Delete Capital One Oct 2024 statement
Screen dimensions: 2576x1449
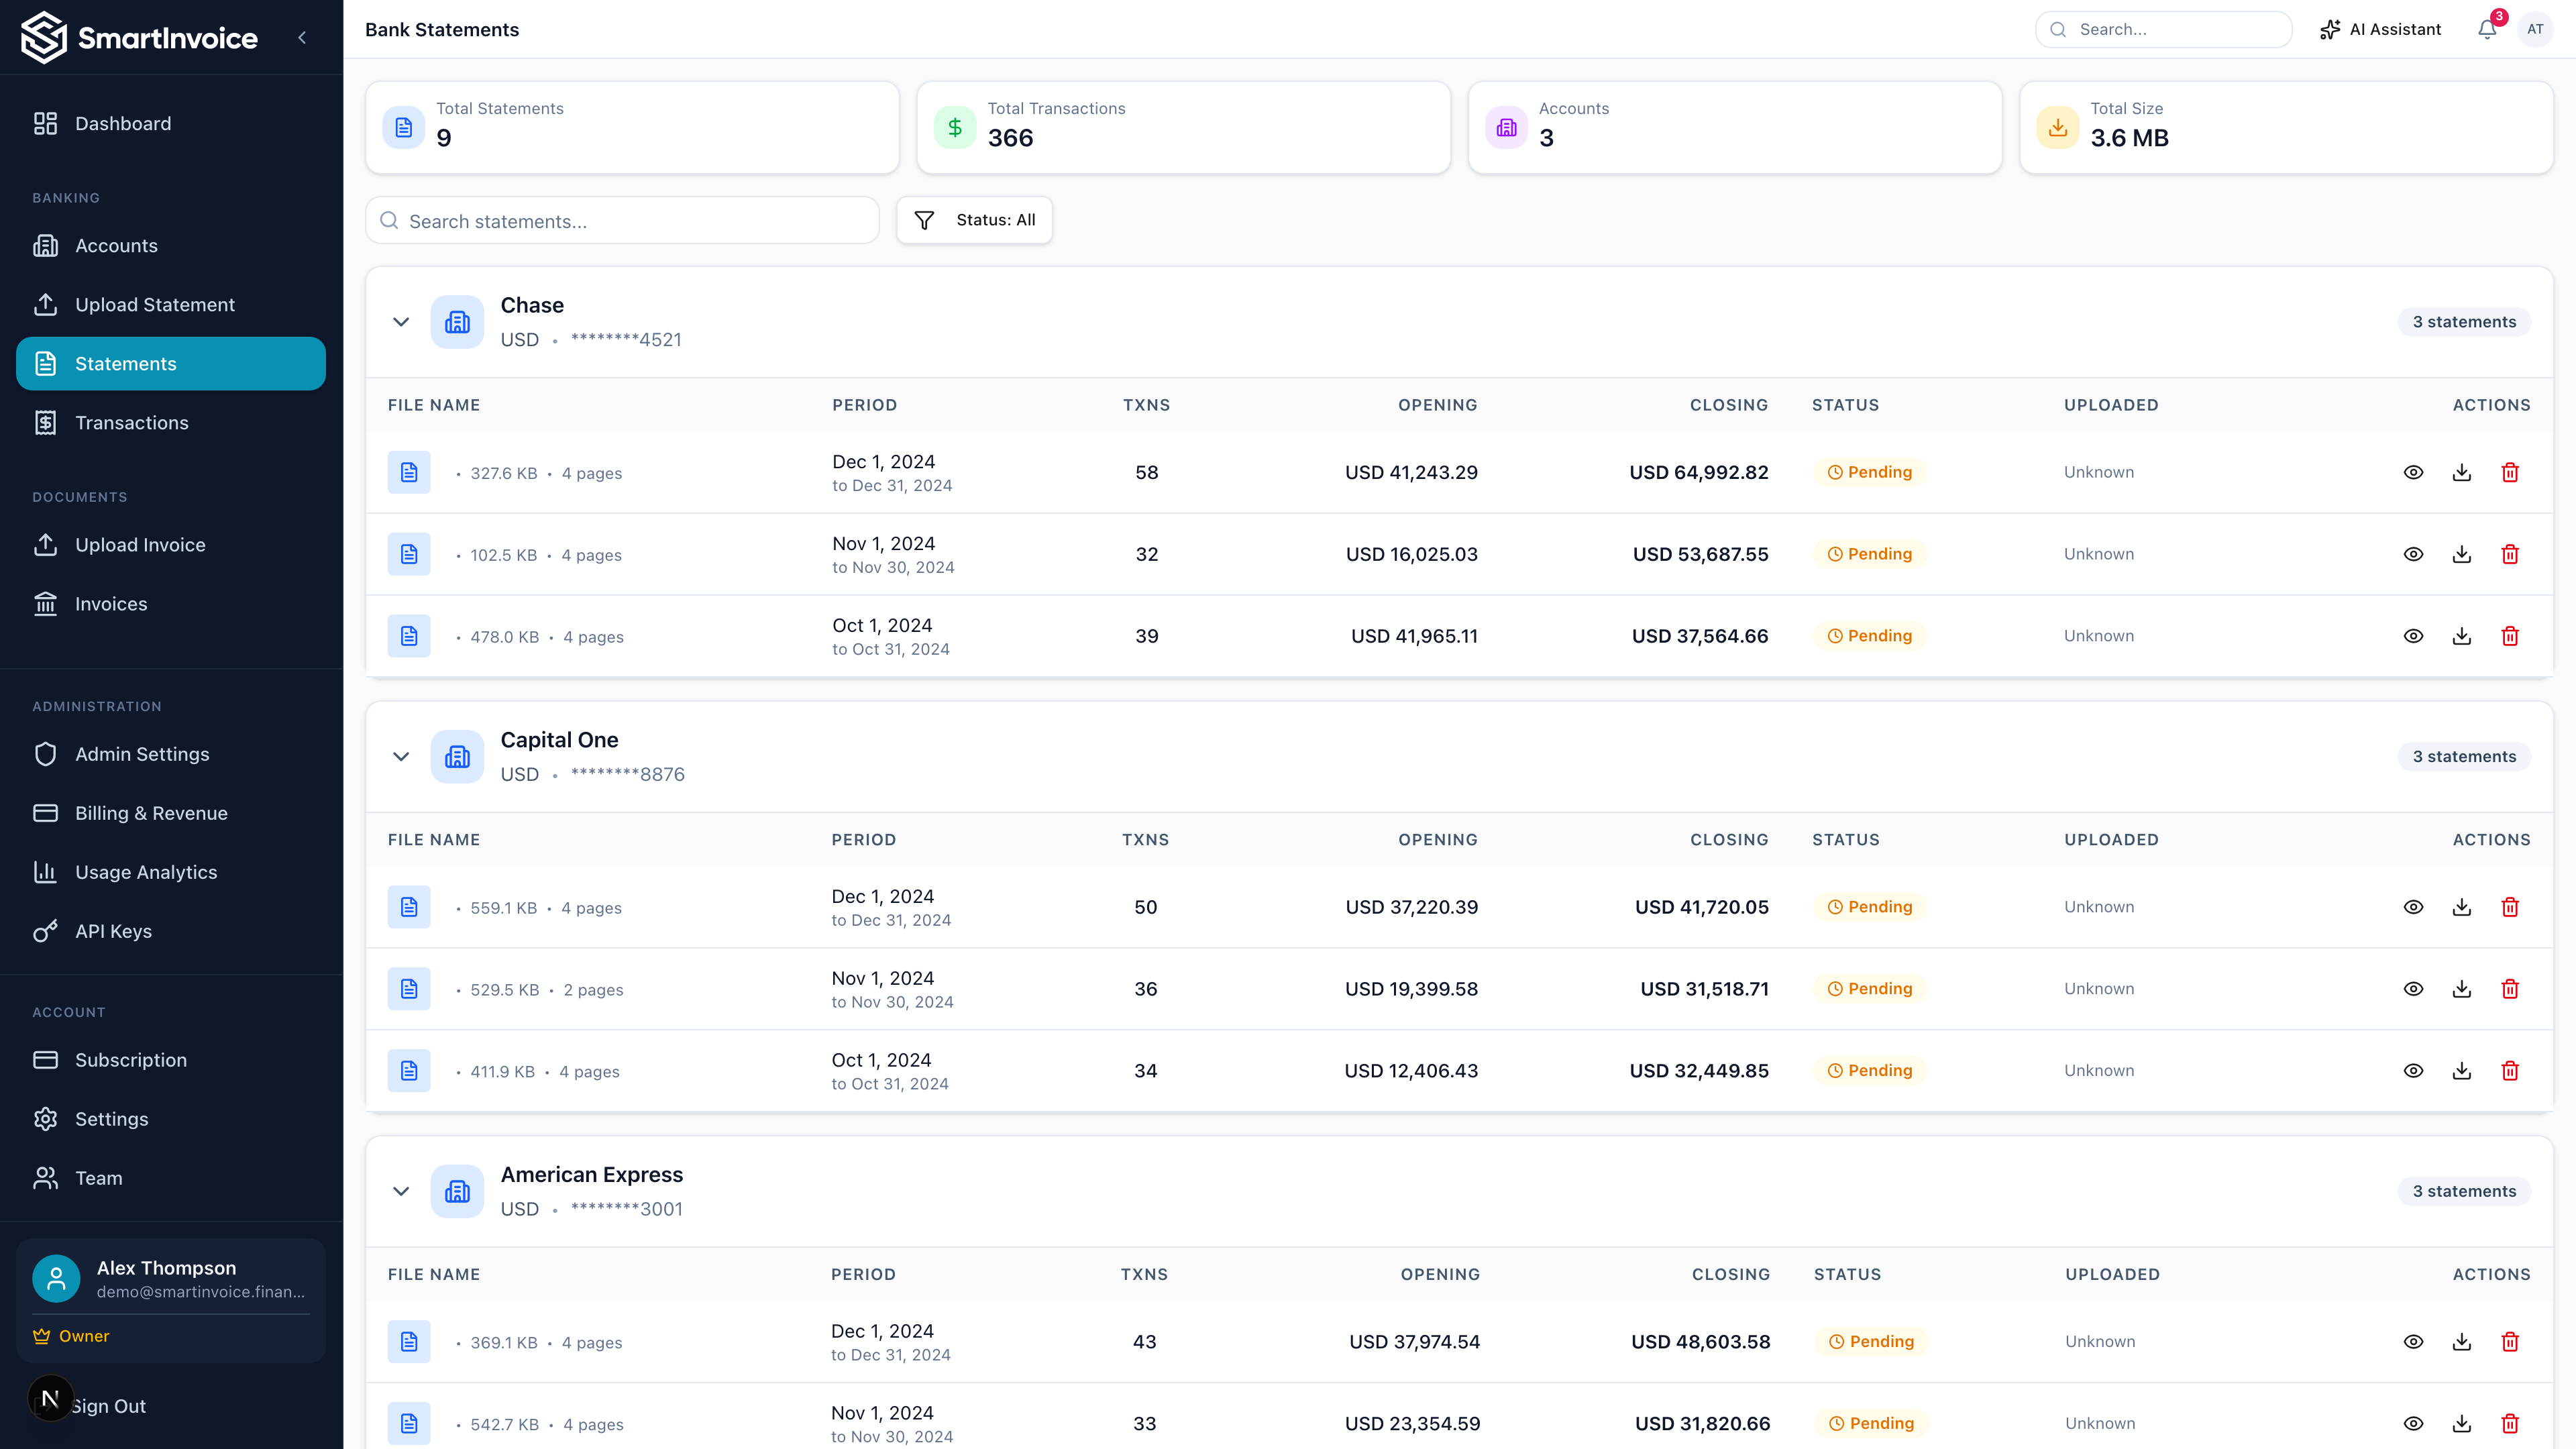(2510, 1071)
